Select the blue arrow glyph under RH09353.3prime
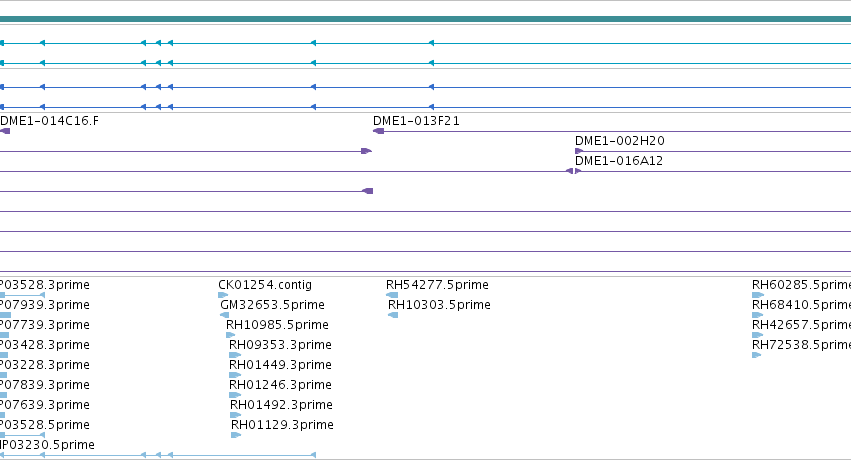Screen dimensions: 851x460 coord(235,355)
